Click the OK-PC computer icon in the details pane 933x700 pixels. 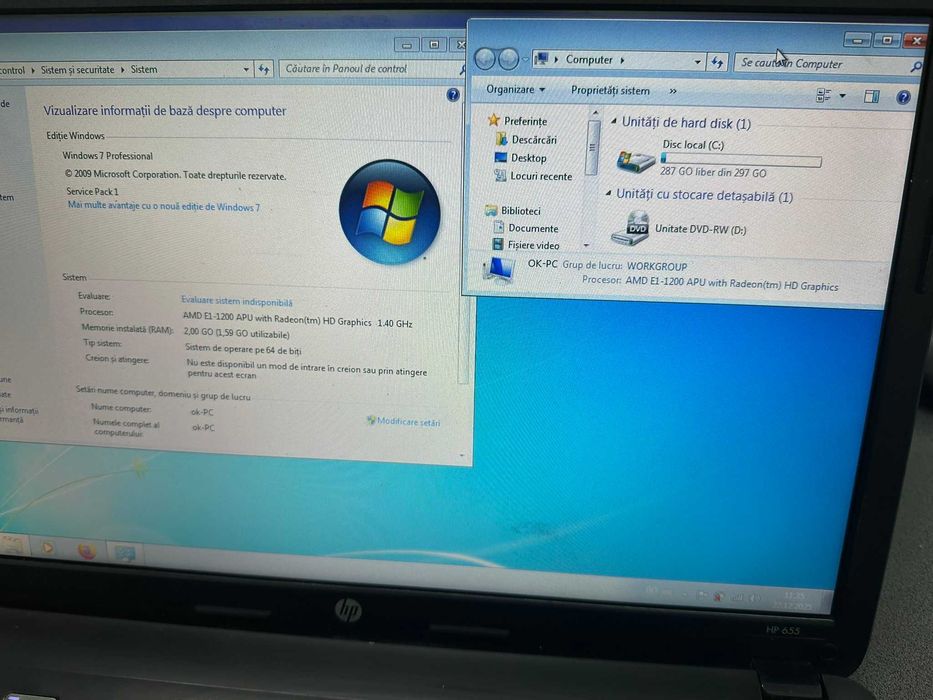pos(498,271)
